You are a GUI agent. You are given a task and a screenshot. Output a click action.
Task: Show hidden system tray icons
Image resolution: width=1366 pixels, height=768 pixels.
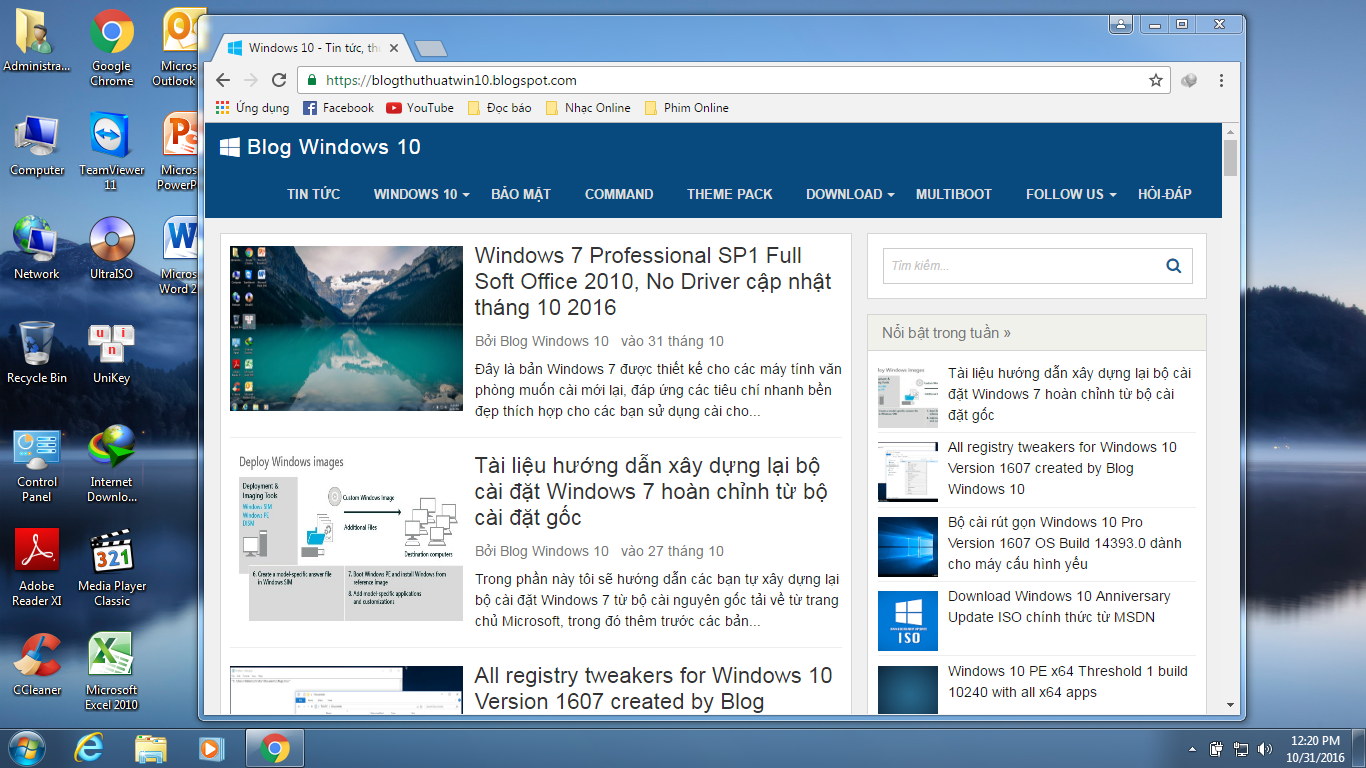coord(1192,748)
